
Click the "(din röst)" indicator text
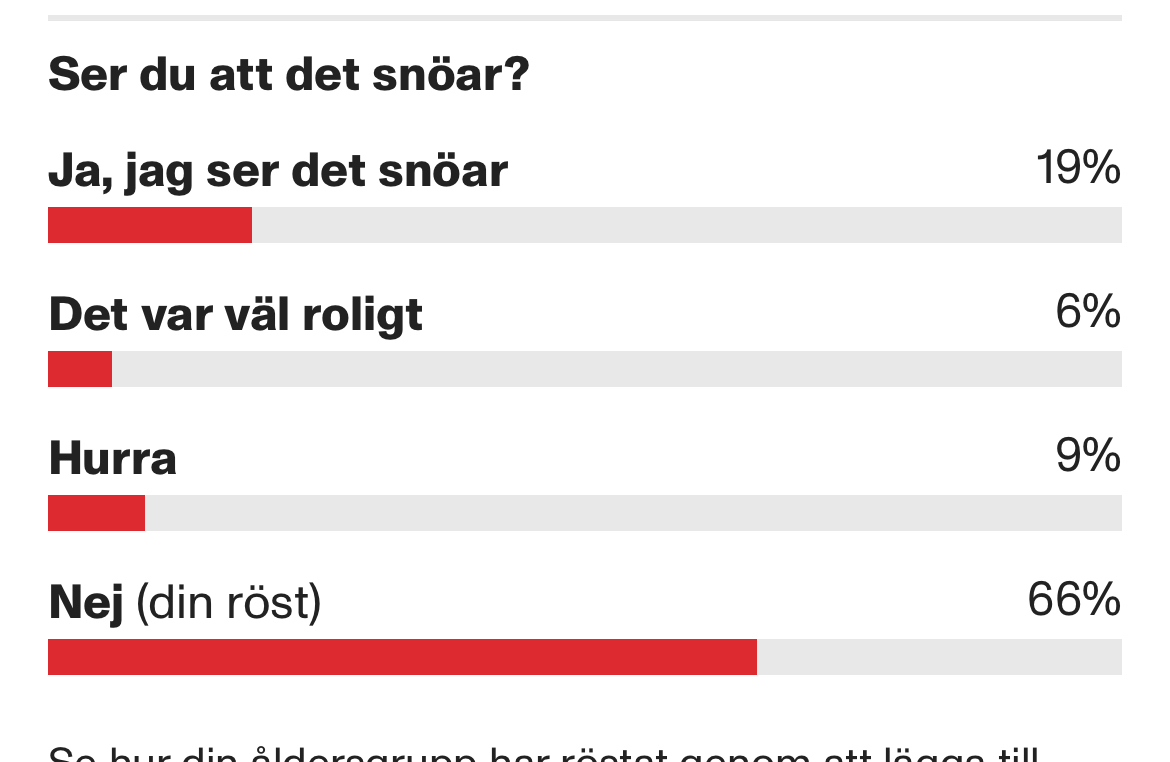[x=228, y=603]
